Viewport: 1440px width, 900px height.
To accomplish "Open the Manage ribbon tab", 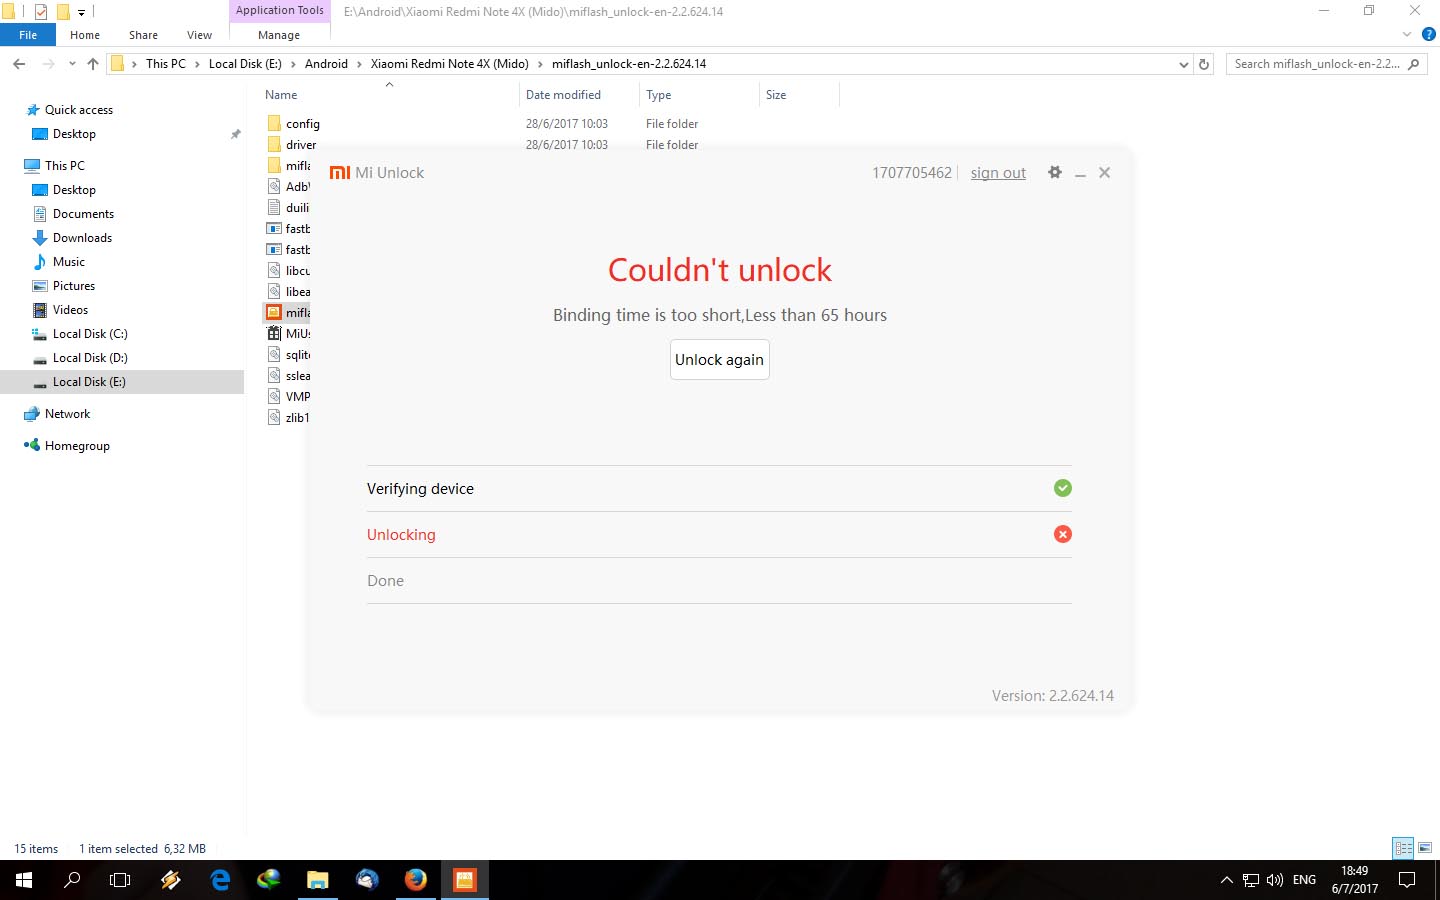I will pos(279,35).
